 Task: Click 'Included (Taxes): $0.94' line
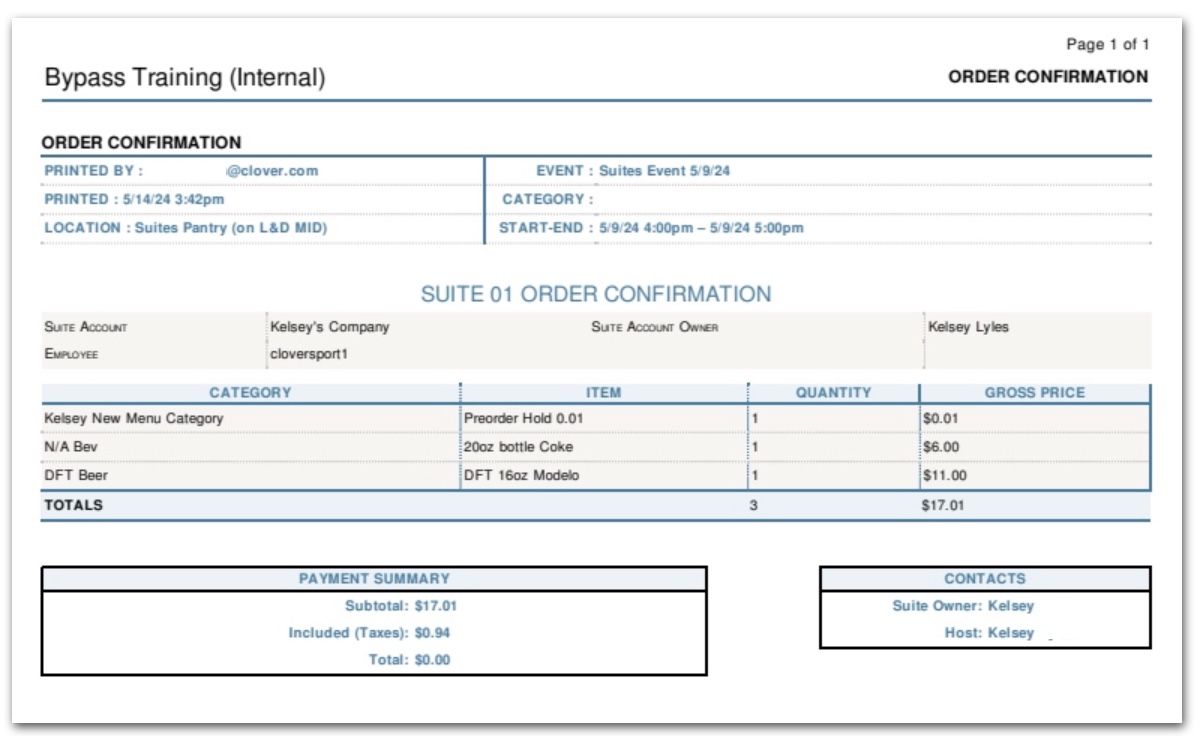click(370, 633)
